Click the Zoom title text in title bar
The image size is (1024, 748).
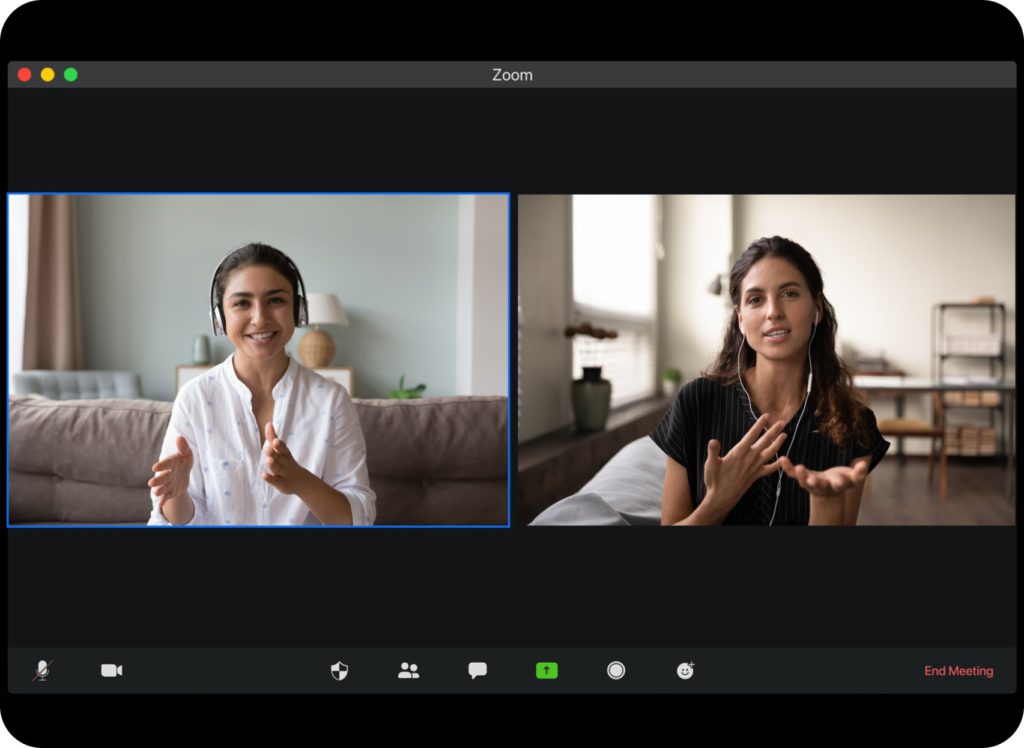[x=512, y=75]
